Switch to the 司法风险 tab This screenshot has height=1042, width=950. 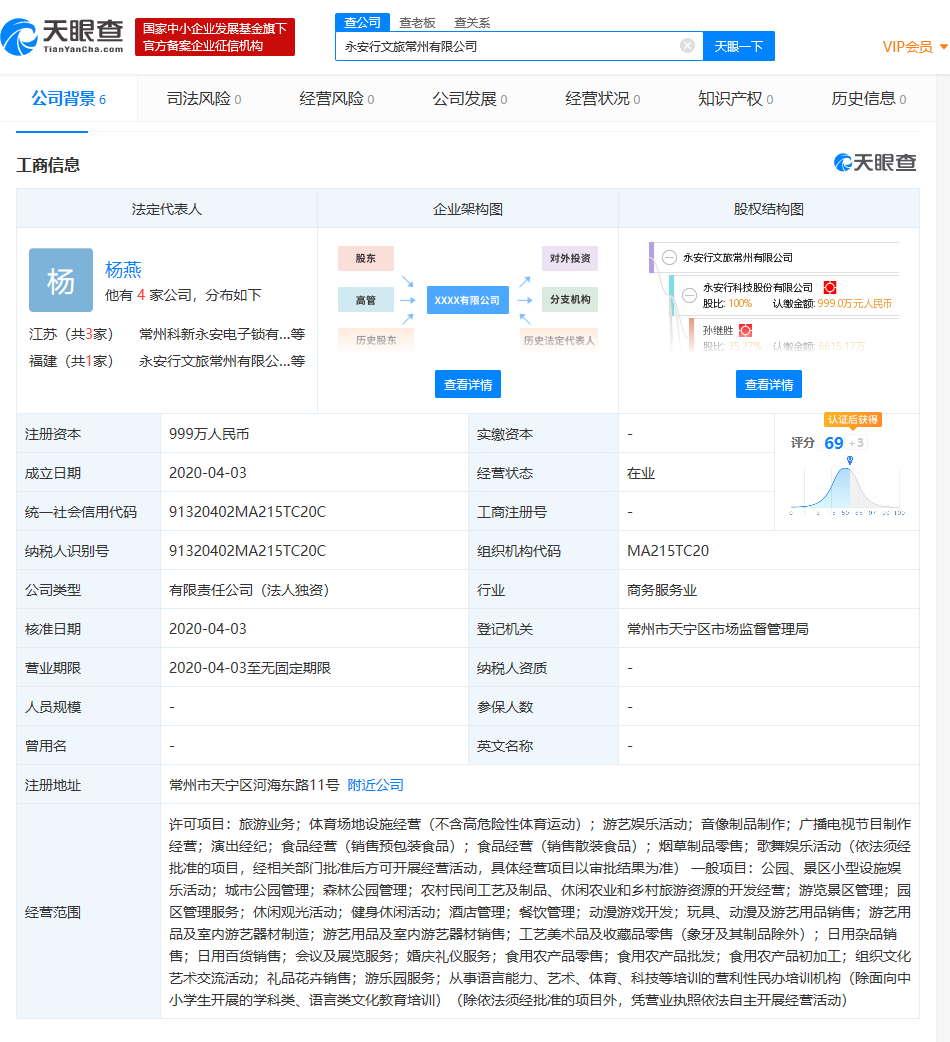203,99
